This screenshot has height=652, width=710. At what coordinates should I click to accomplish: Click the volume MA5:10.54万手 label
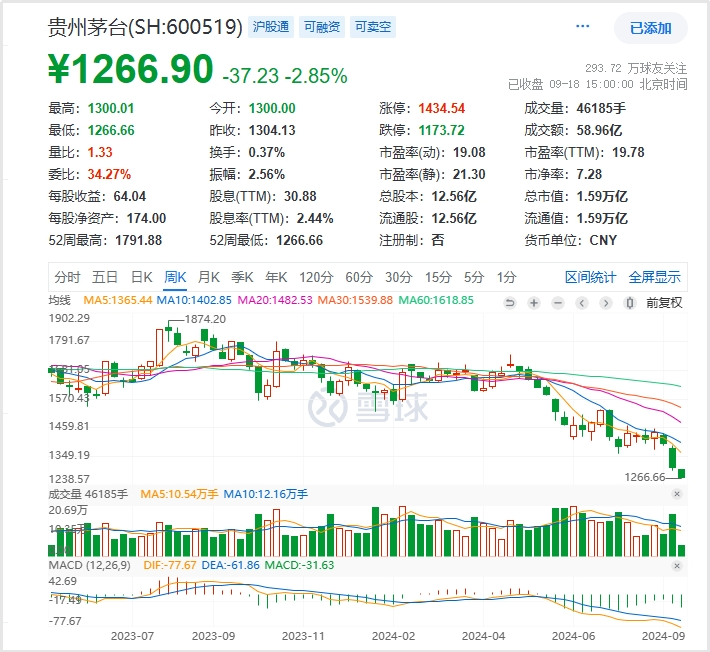(179, 494)
